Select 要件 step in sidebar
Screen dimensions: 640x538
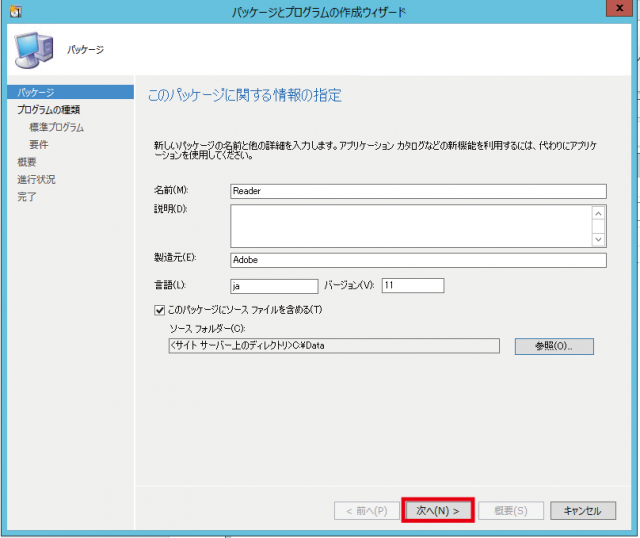(x=39, y=145)
